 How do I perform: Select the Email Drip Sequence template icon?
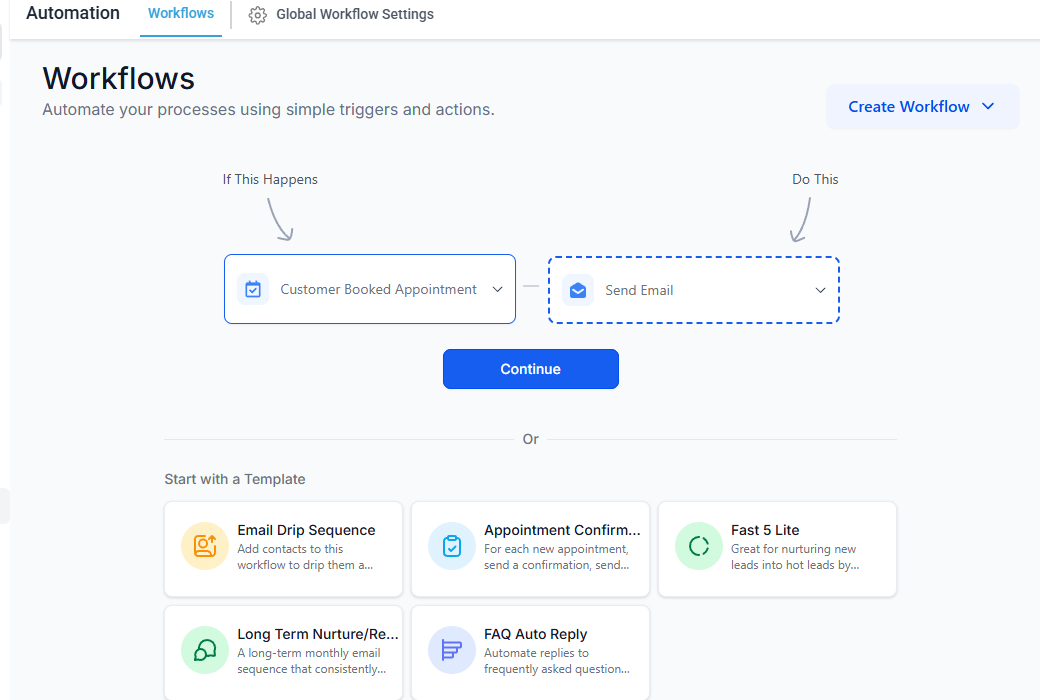[204, 546]
